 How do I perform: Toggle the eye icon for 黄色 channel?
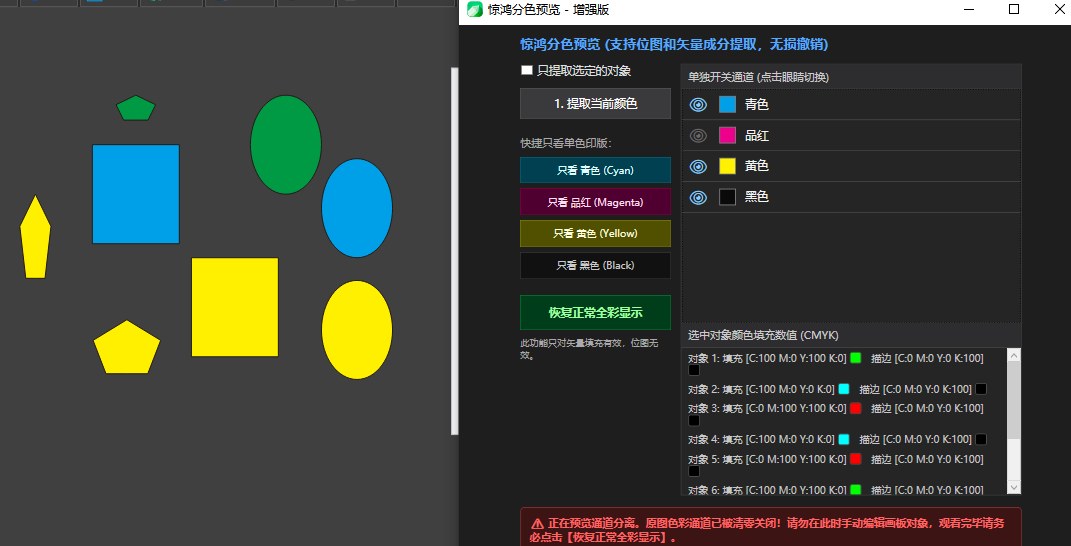click(698, 166)
